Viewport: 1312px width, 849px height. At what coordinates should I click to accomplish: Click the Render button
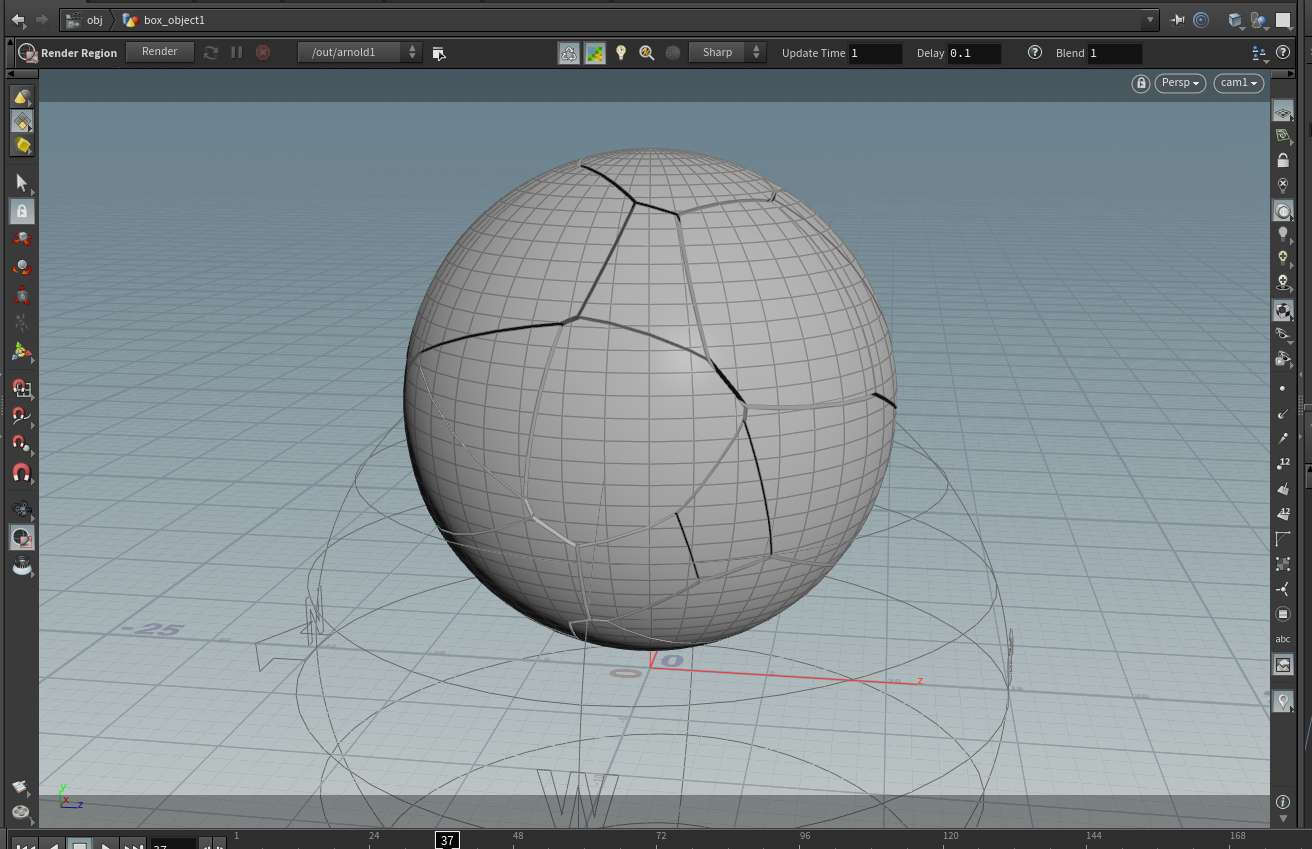[160, 52]
